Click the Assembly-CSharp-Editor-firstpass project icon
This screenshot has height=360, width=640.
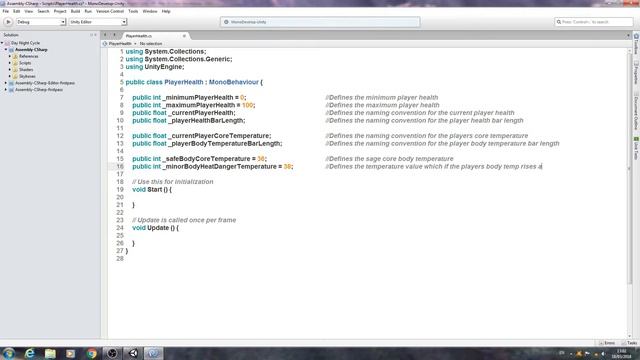pyautogui.click(x=11, y=83)
